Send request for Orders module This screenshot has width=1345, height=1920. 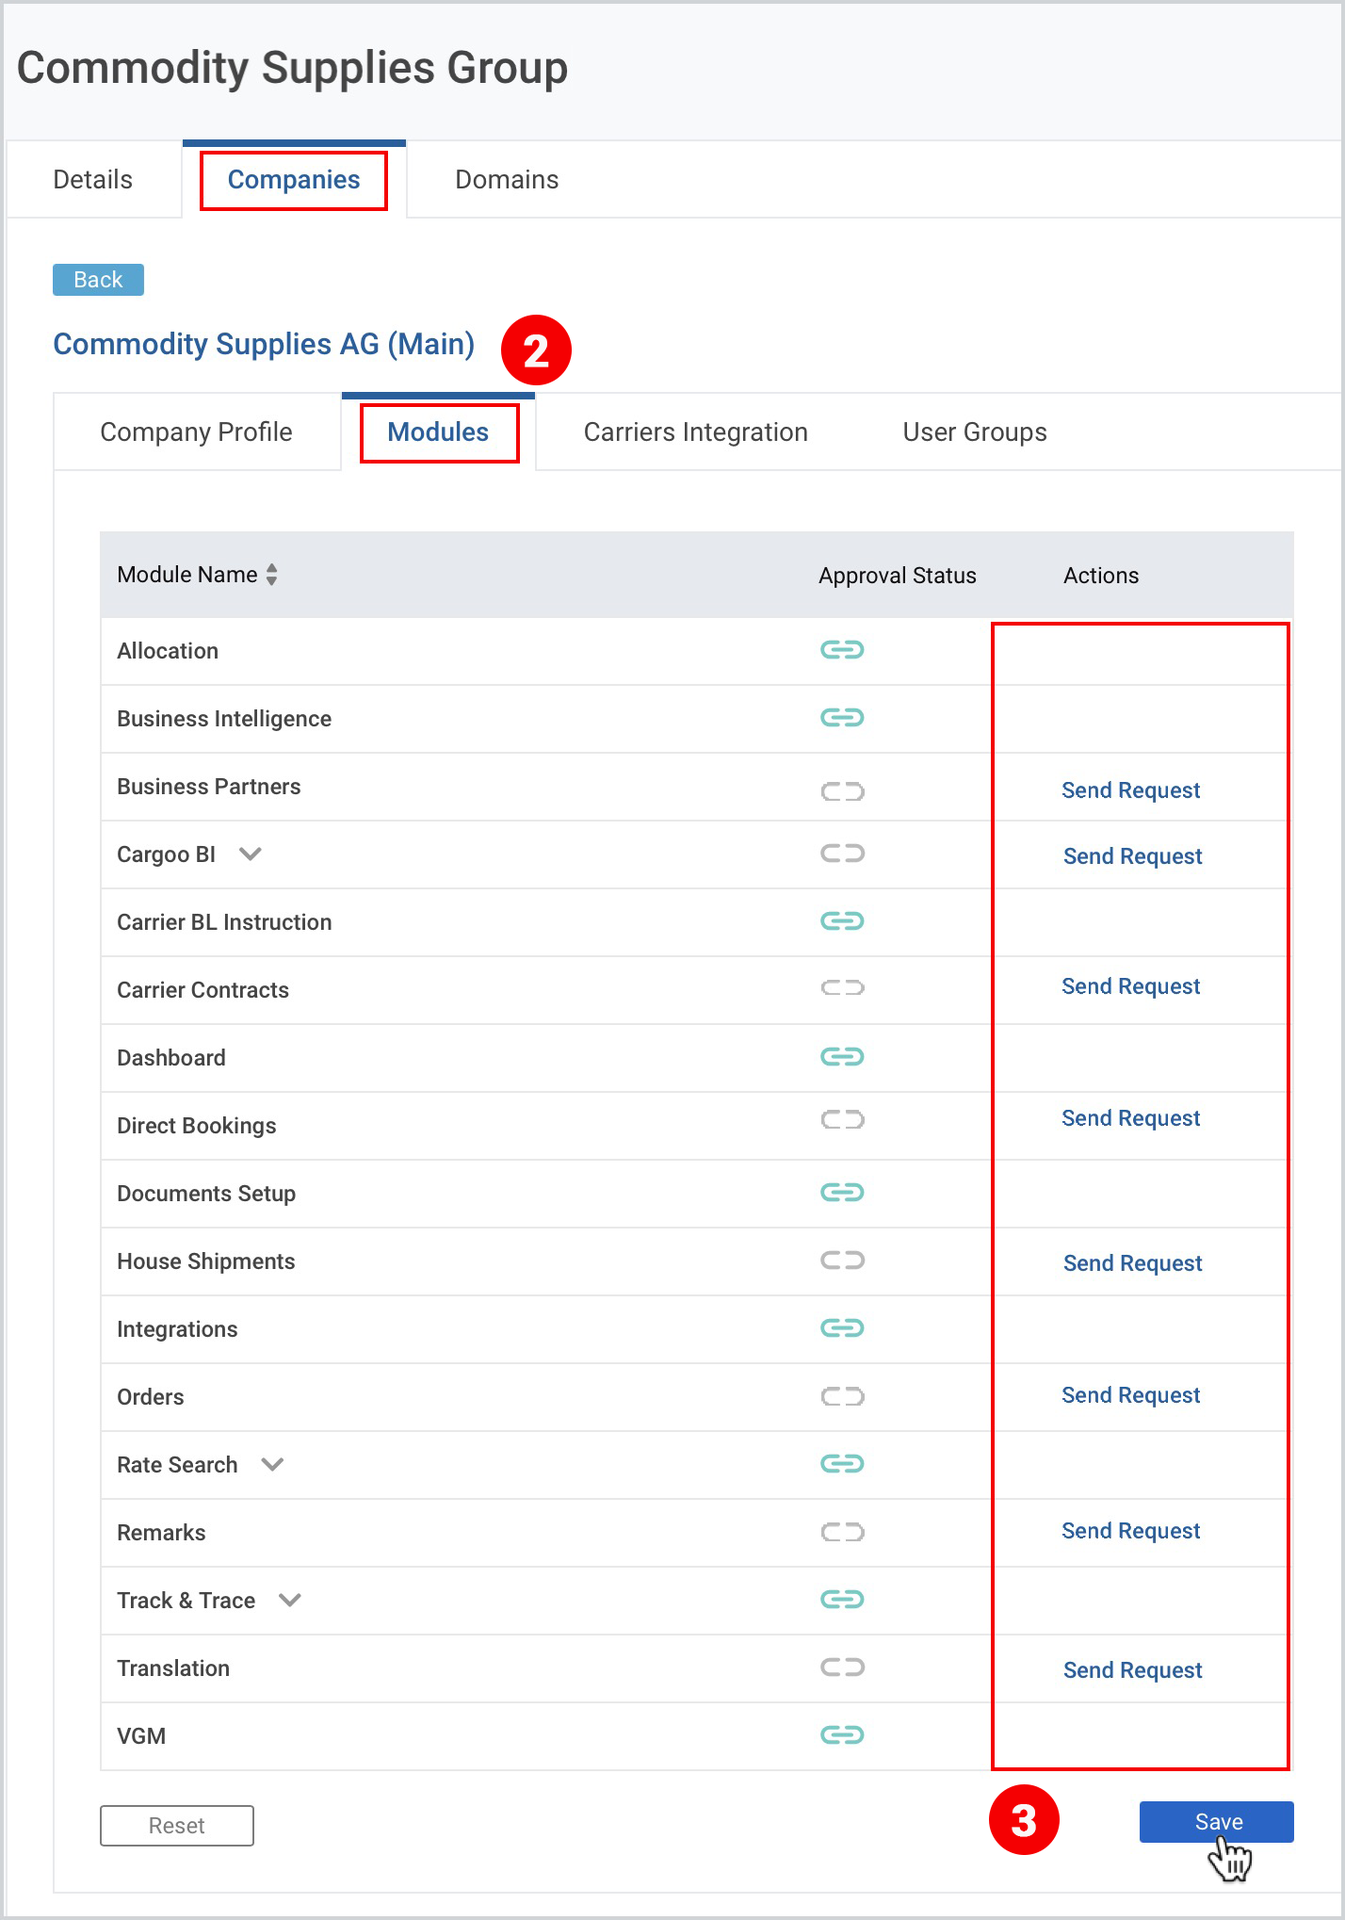(x=1131, y=1395)
